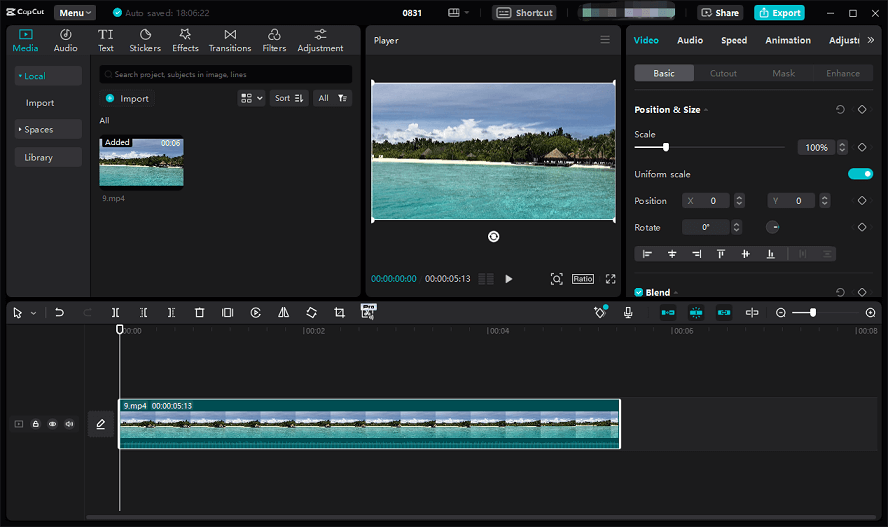Open the Shortcut button
Viewport: 888px width, 527px height.
[x=524, y=12]
